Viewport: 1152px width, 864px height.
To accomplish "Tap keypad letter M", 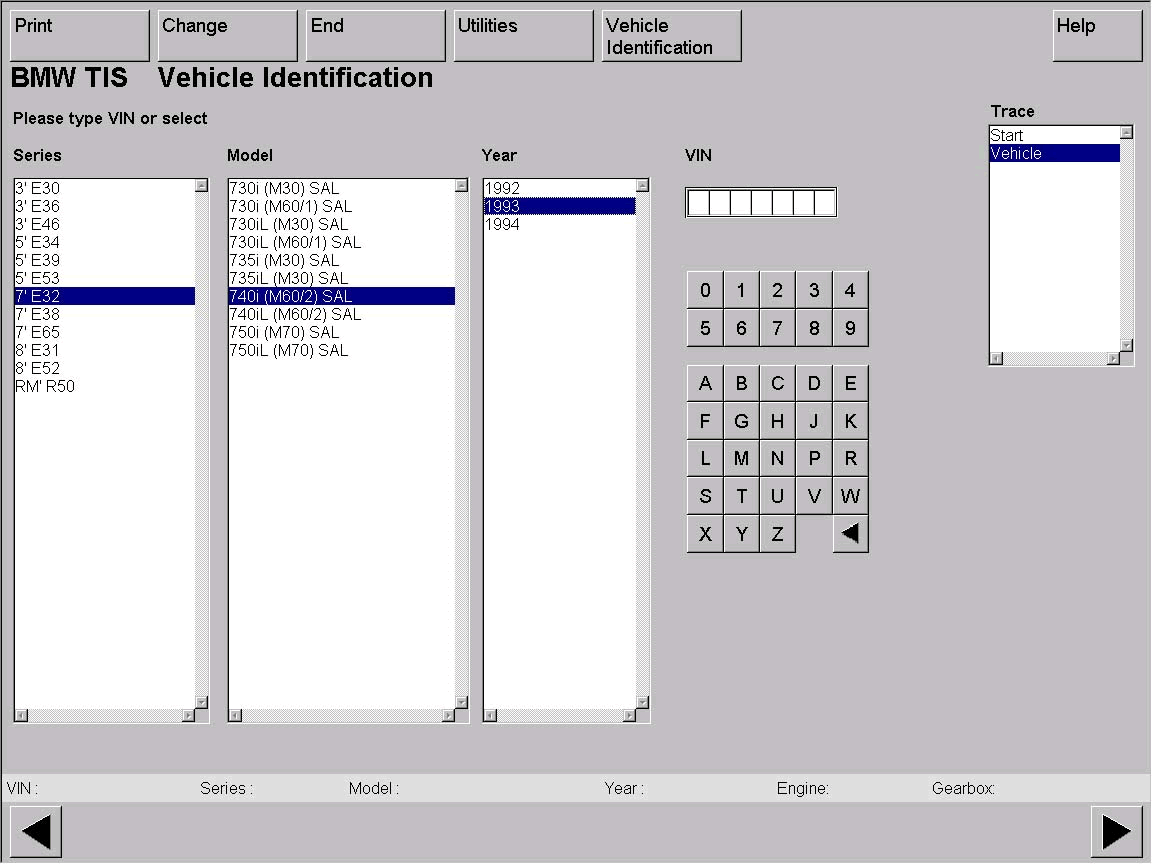I will tap(741, 458).
